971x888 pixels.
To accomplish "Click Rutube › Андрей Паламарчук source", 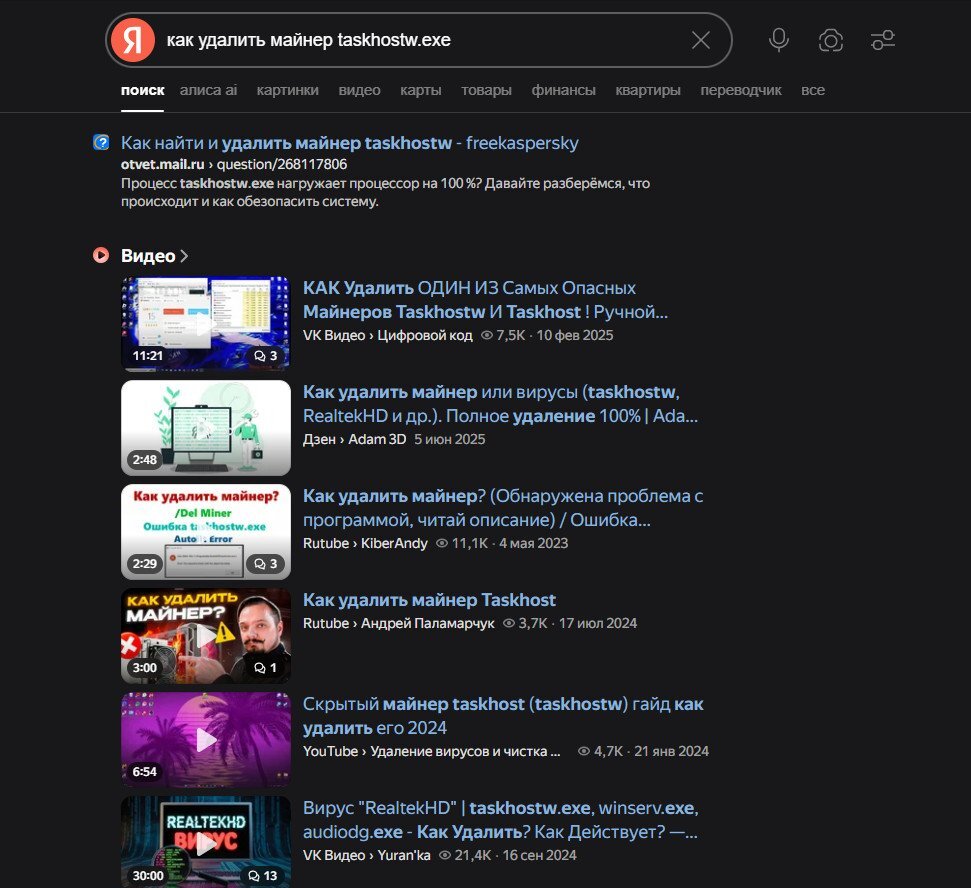I will coord(398,623).
